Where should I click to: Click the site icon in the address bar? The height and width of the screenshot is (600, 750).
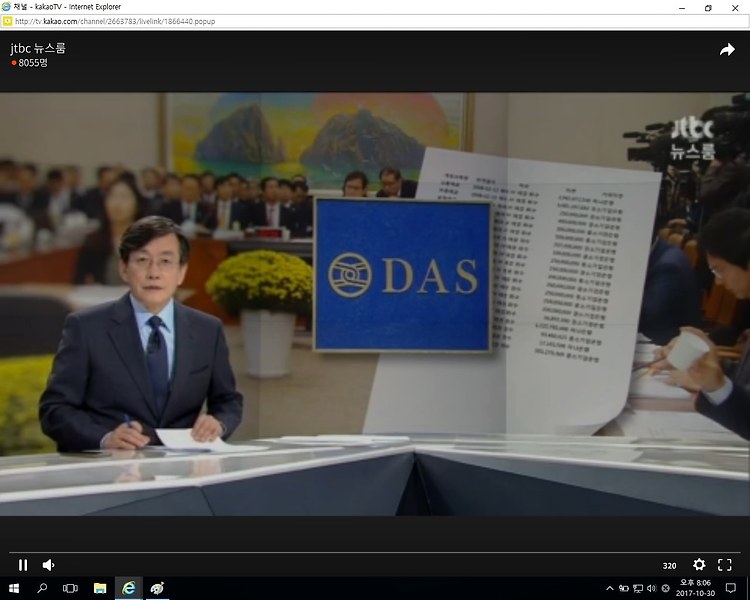click(x=7, y=22)
